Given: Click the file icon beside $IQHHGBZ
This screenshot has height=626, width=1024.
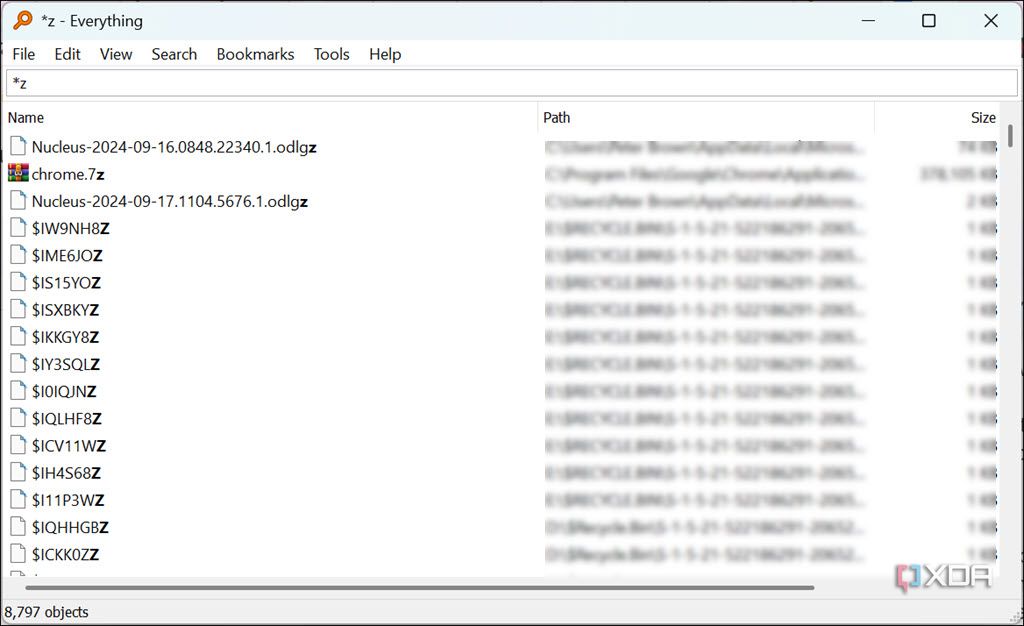Looking at the screenshot, I should pyautogui.click(x=18, y=527).
